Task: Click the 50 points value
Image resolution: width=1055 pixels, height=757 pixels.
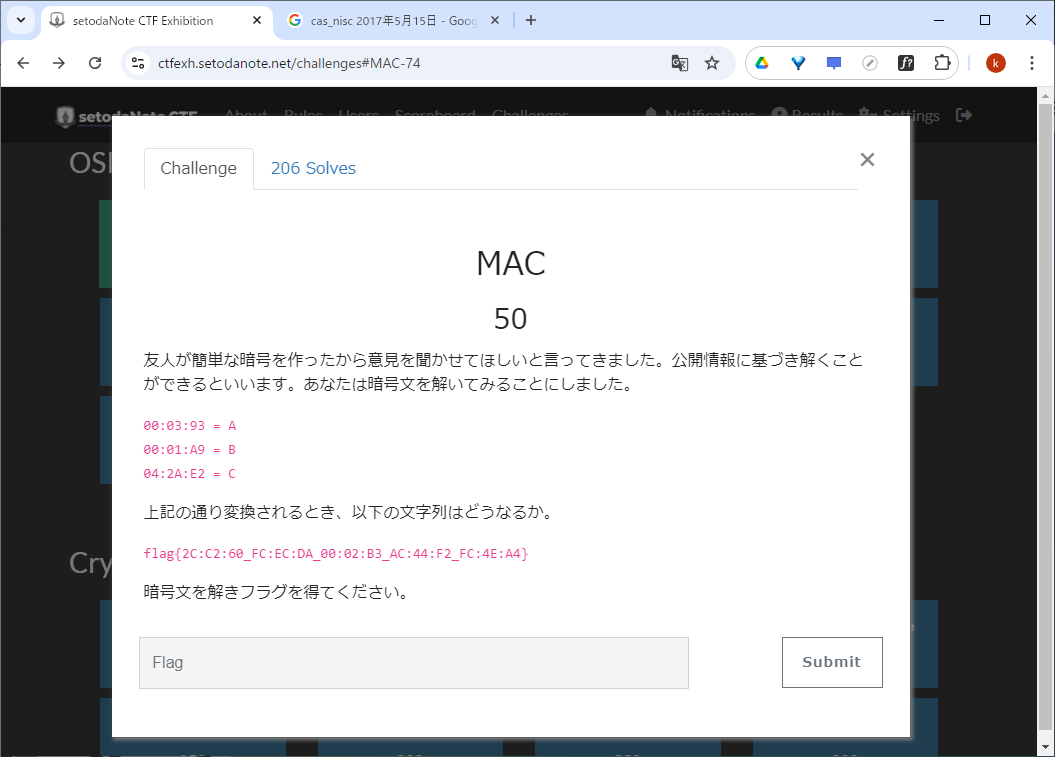Action: click(511, 319)
